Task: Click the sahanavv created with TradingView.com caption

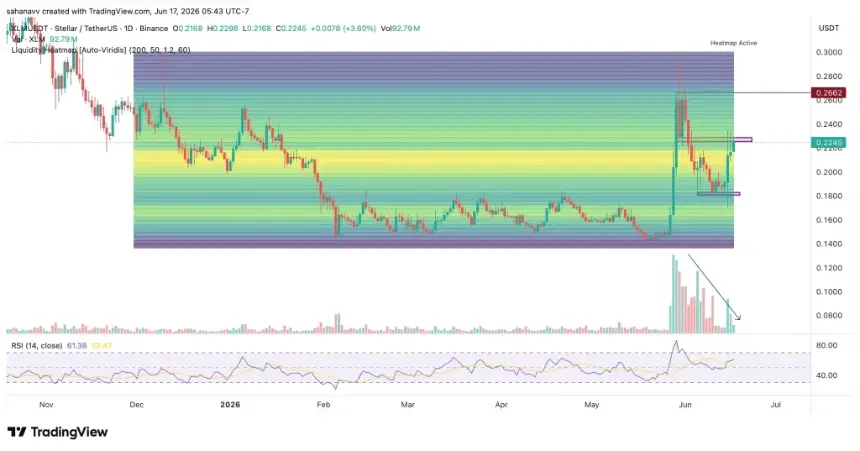Action: (x=128, y=11)
